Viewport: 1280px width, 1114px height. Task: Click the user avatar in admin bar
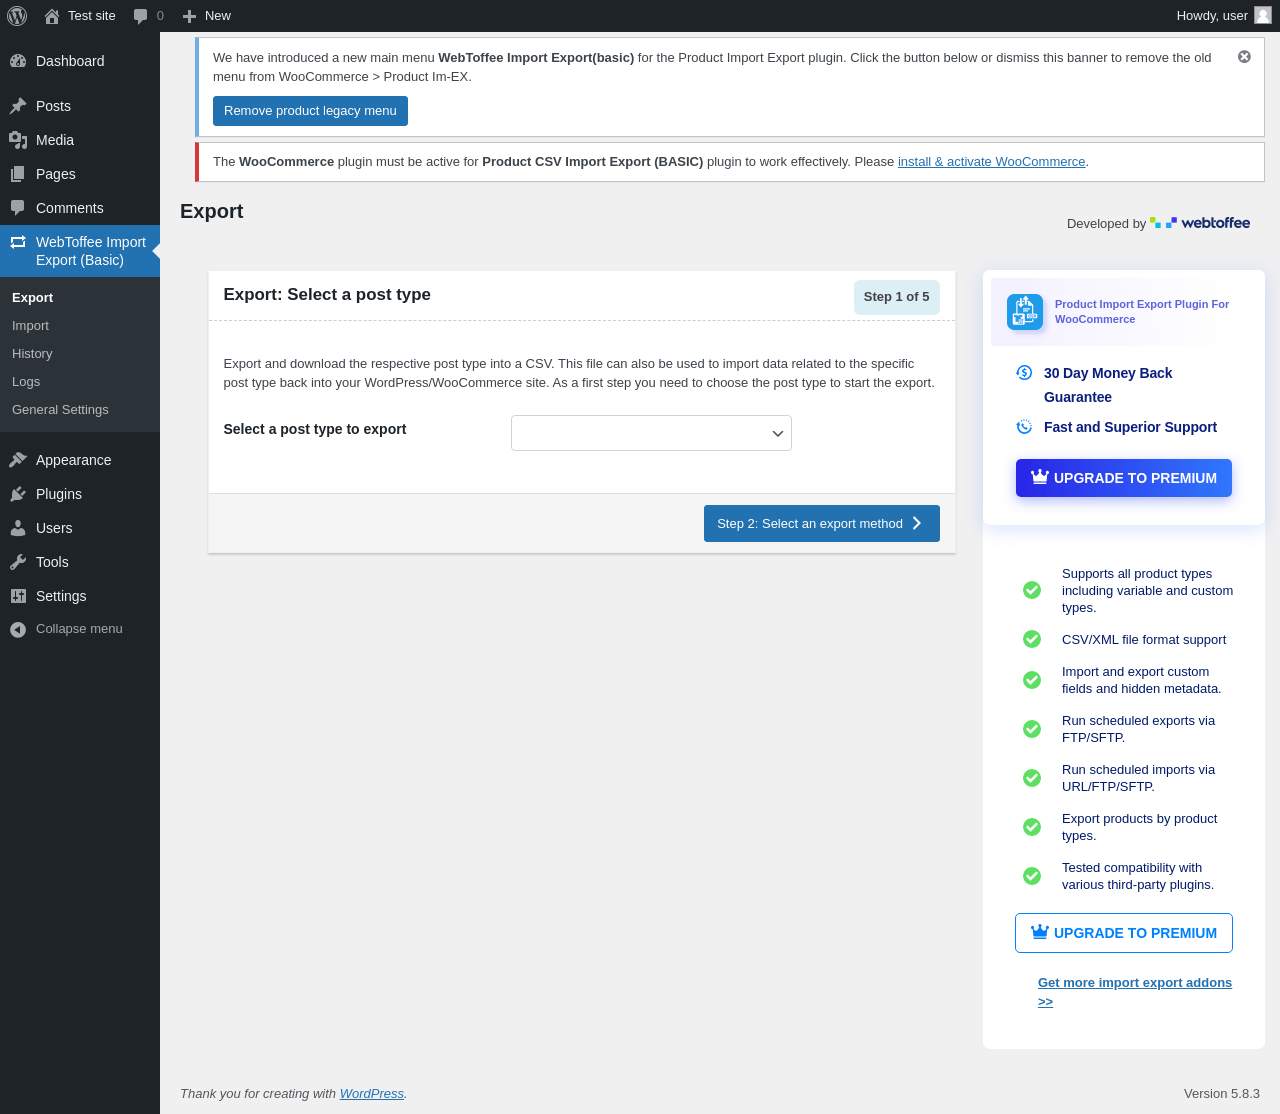(1263, 15)
